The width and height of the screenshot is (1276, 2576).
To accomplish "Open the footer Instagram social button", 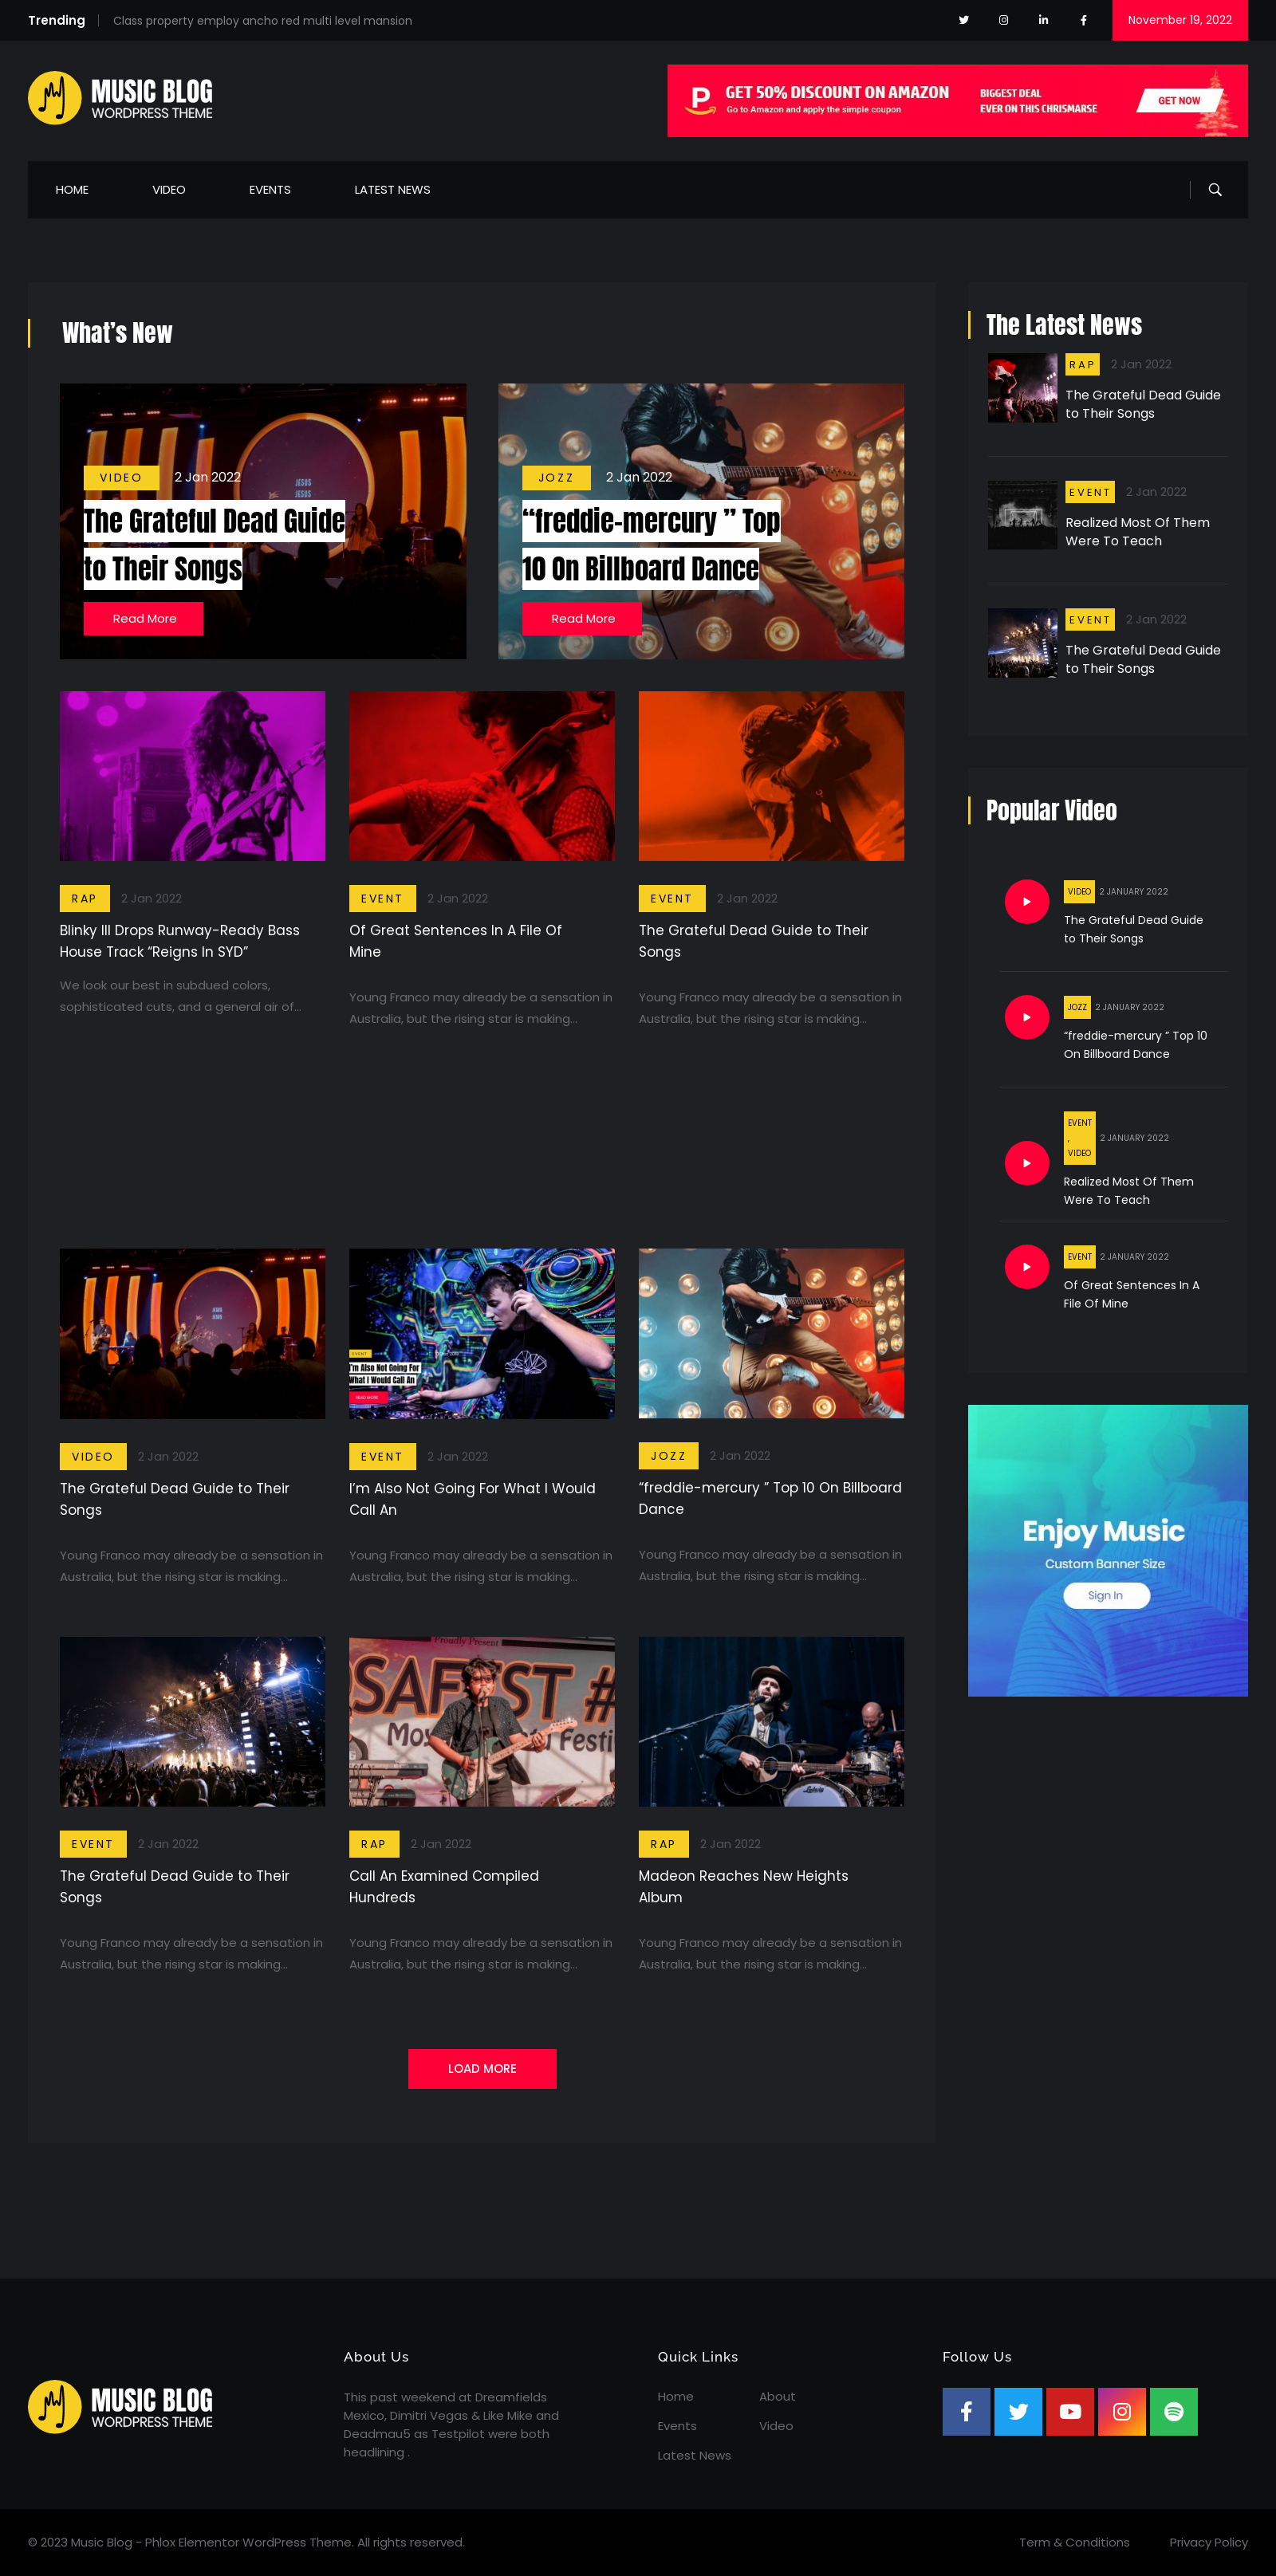I will [1122, 2411].
